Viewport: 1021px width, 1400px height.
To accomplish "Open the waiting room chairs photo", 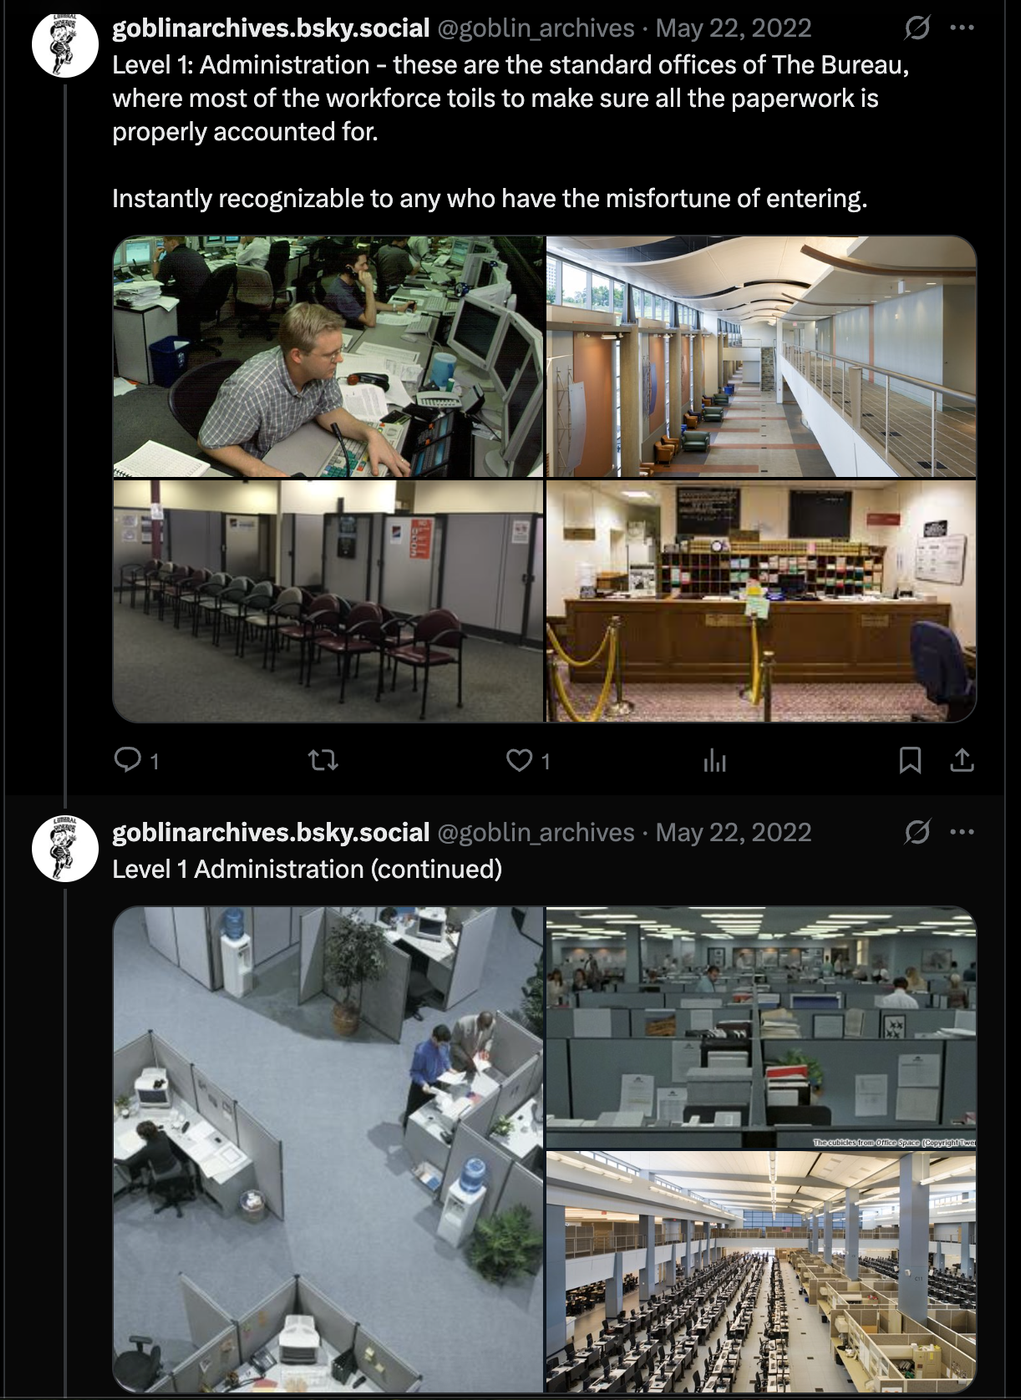I will point(328,601).
